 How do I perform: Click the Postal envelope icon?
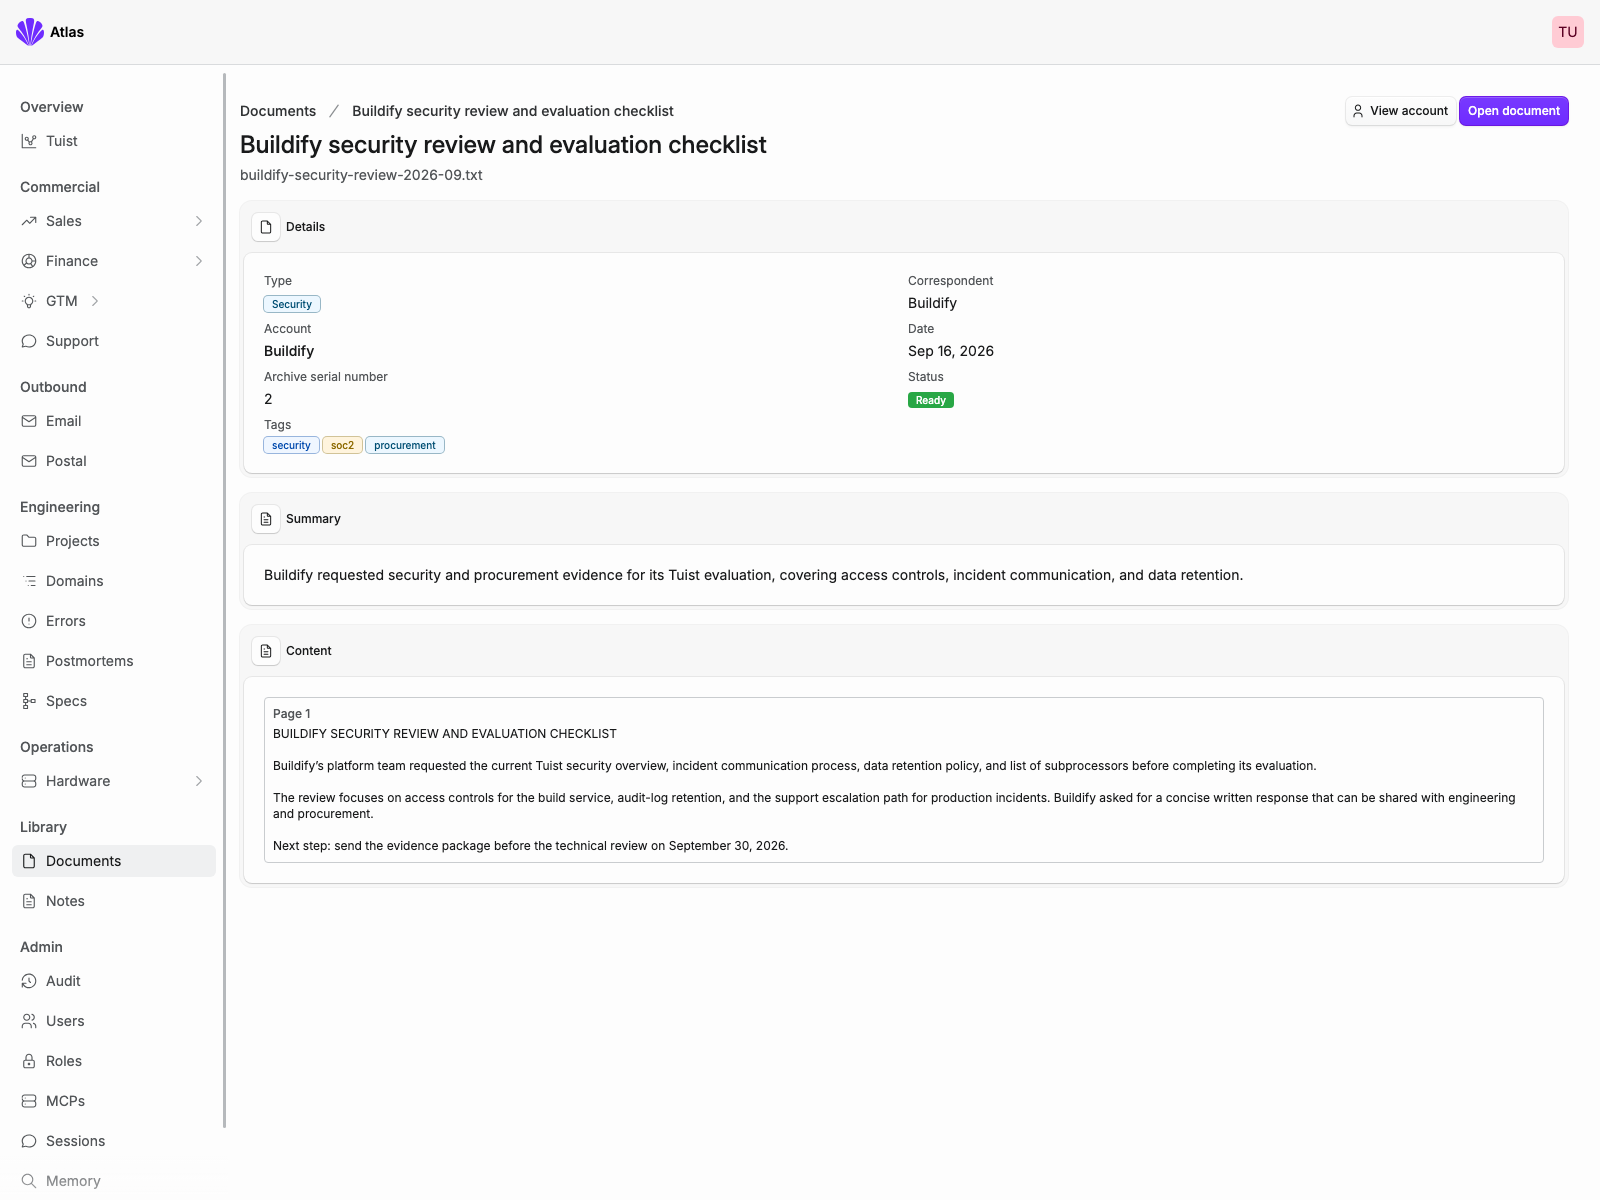click(29, 461)
